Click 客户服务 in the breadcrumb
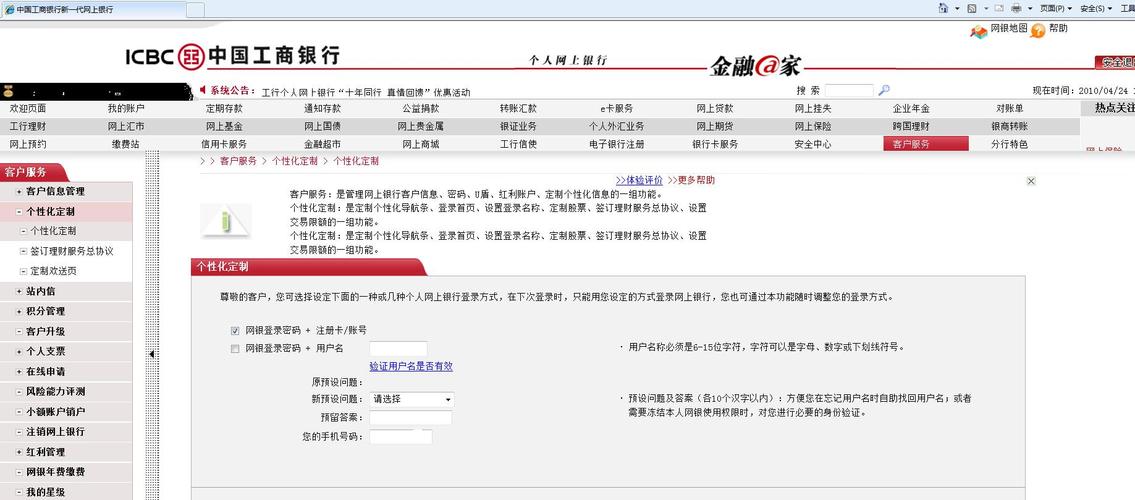The image size is (1135, 500). point(238,161)
